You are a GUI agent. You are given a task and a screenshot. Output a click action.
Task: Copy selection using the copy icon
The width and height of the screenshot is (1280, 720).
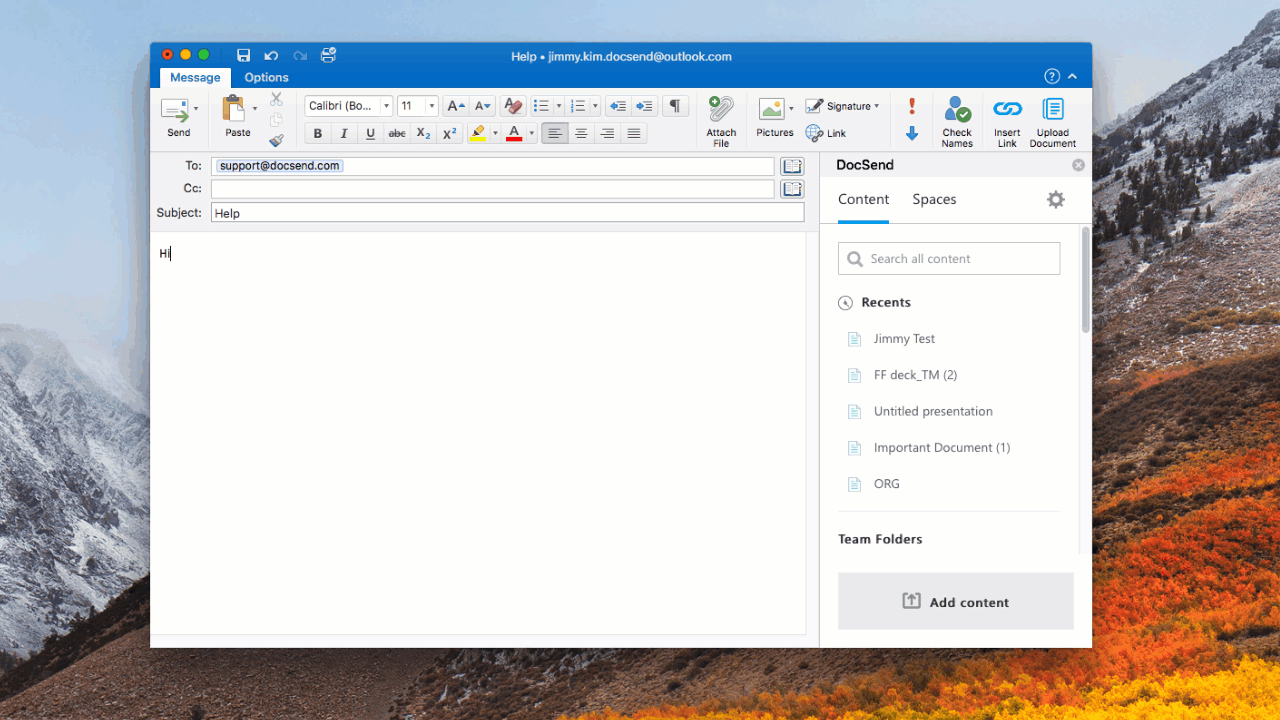click(x=276, y=120)
